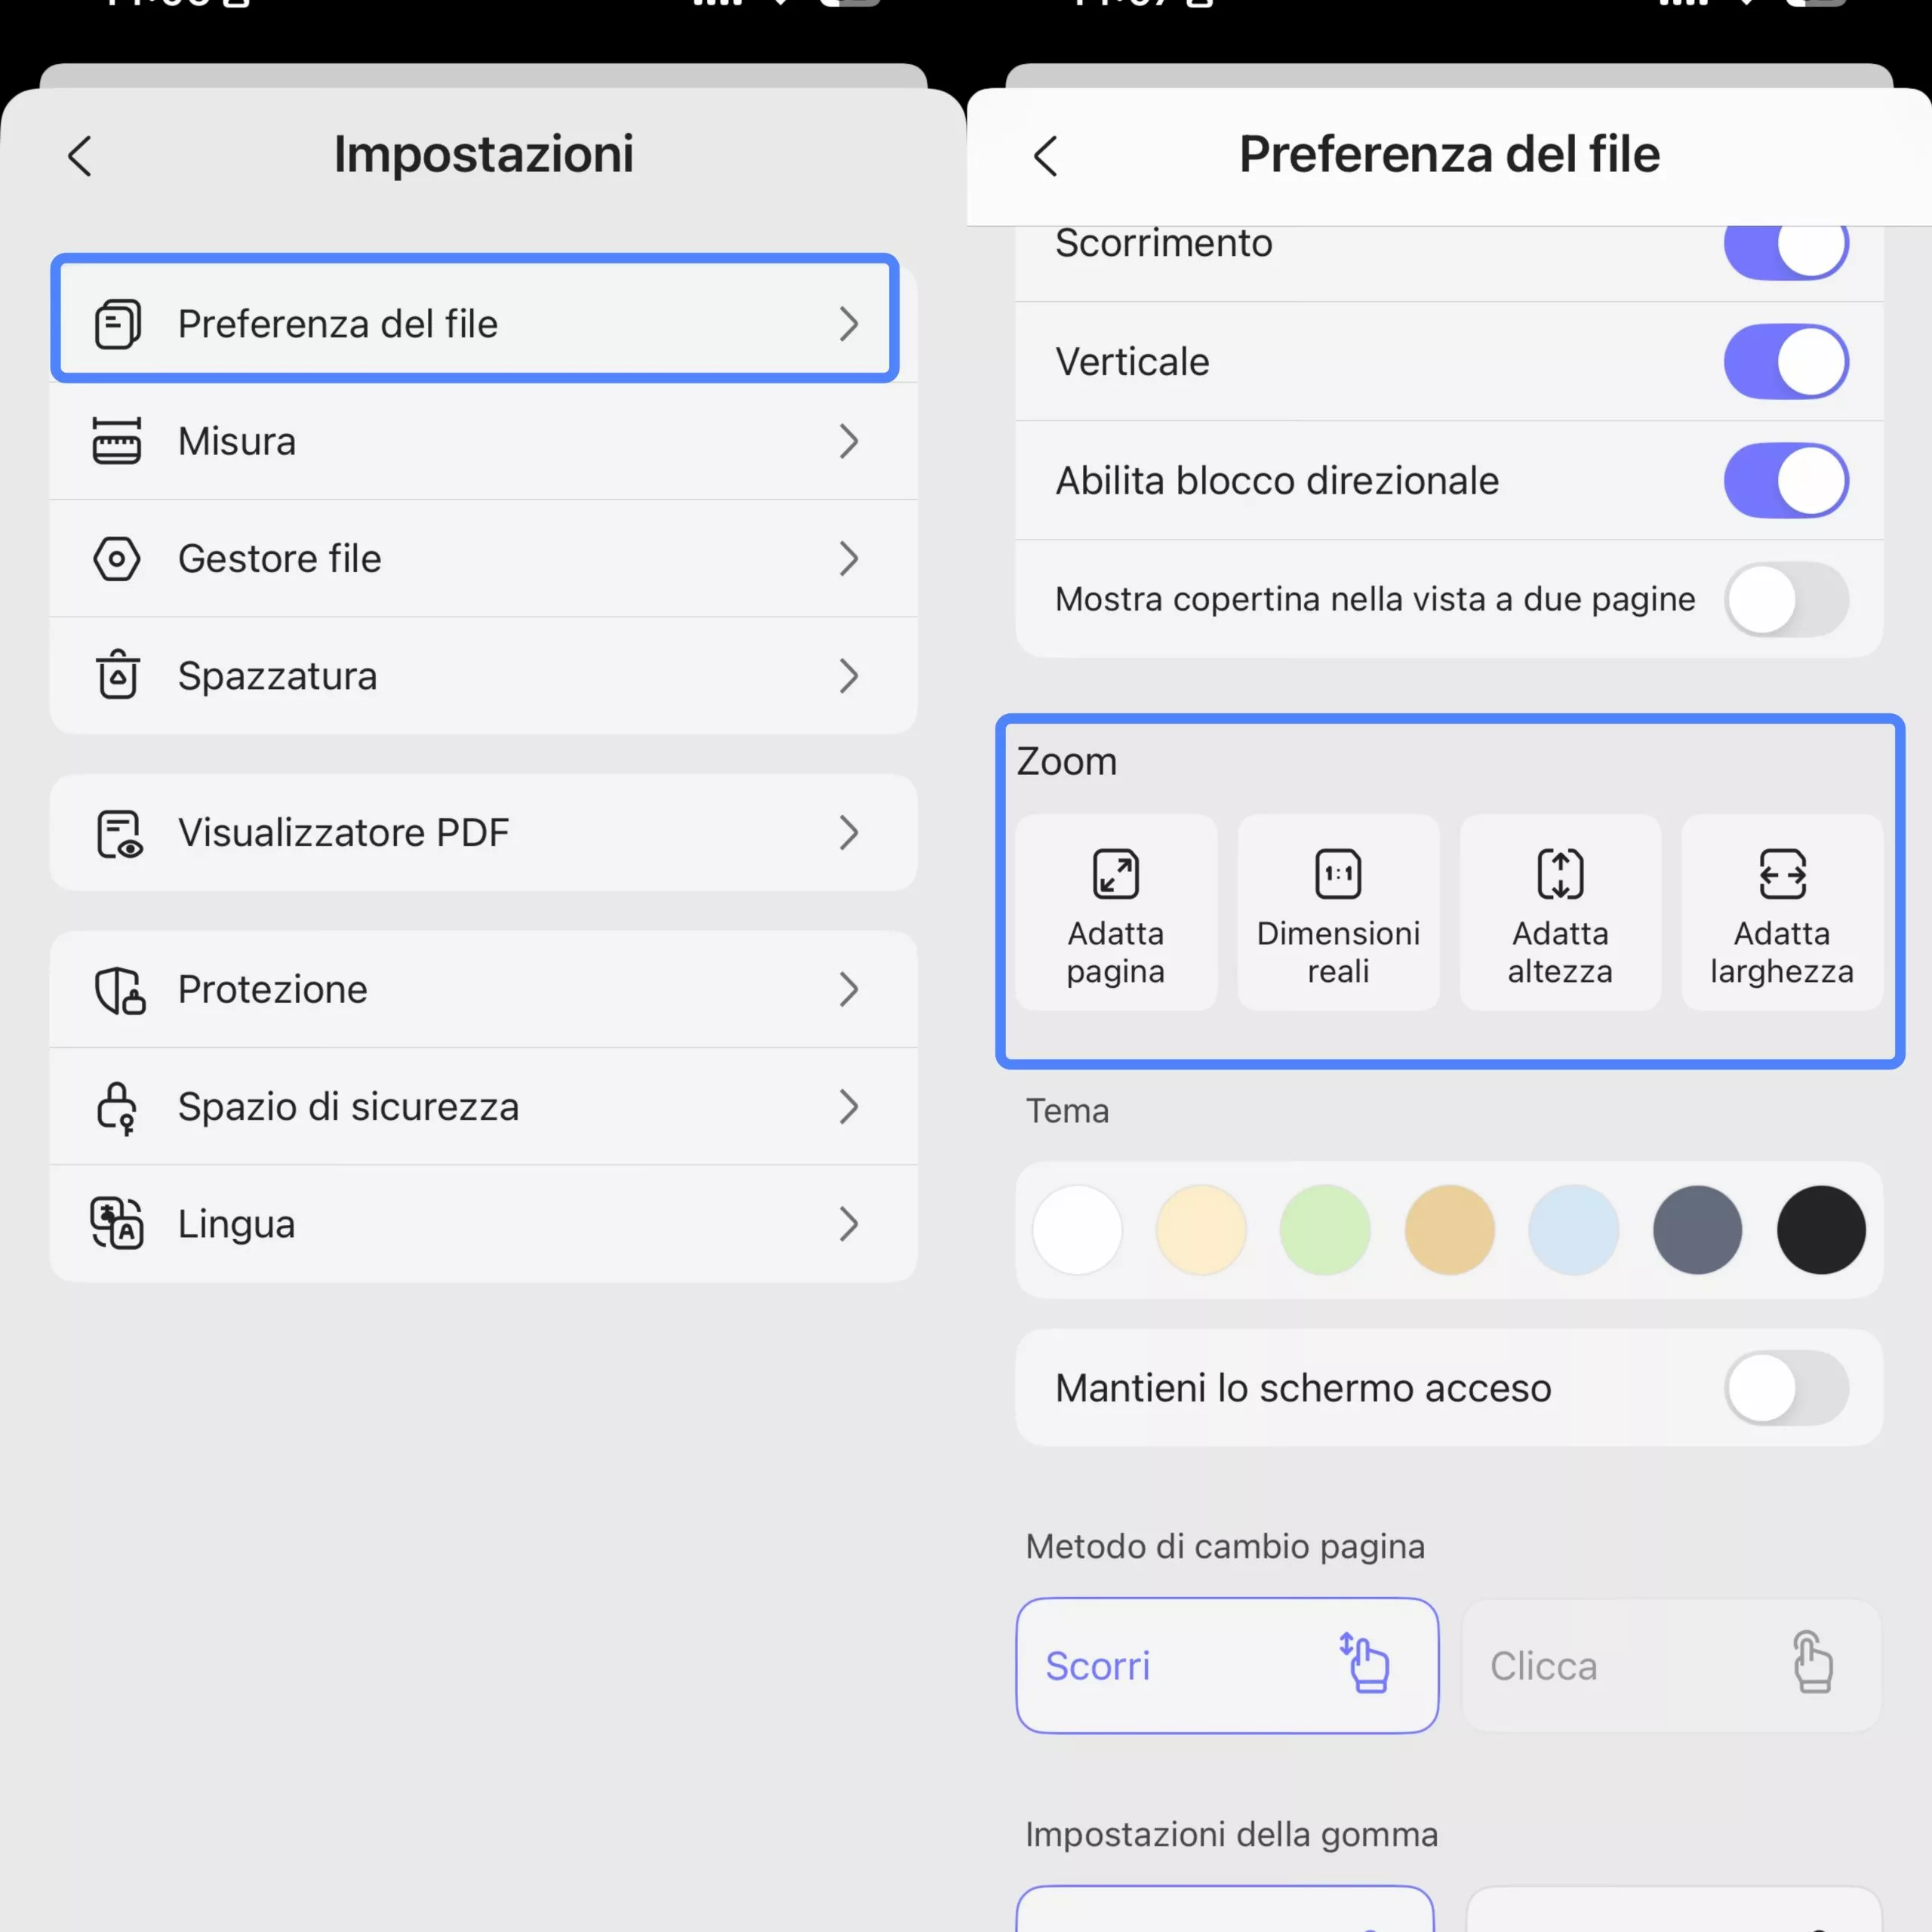Select the Scorri page change method
This screenshot has width=1932, height=1932.
1227,1665
